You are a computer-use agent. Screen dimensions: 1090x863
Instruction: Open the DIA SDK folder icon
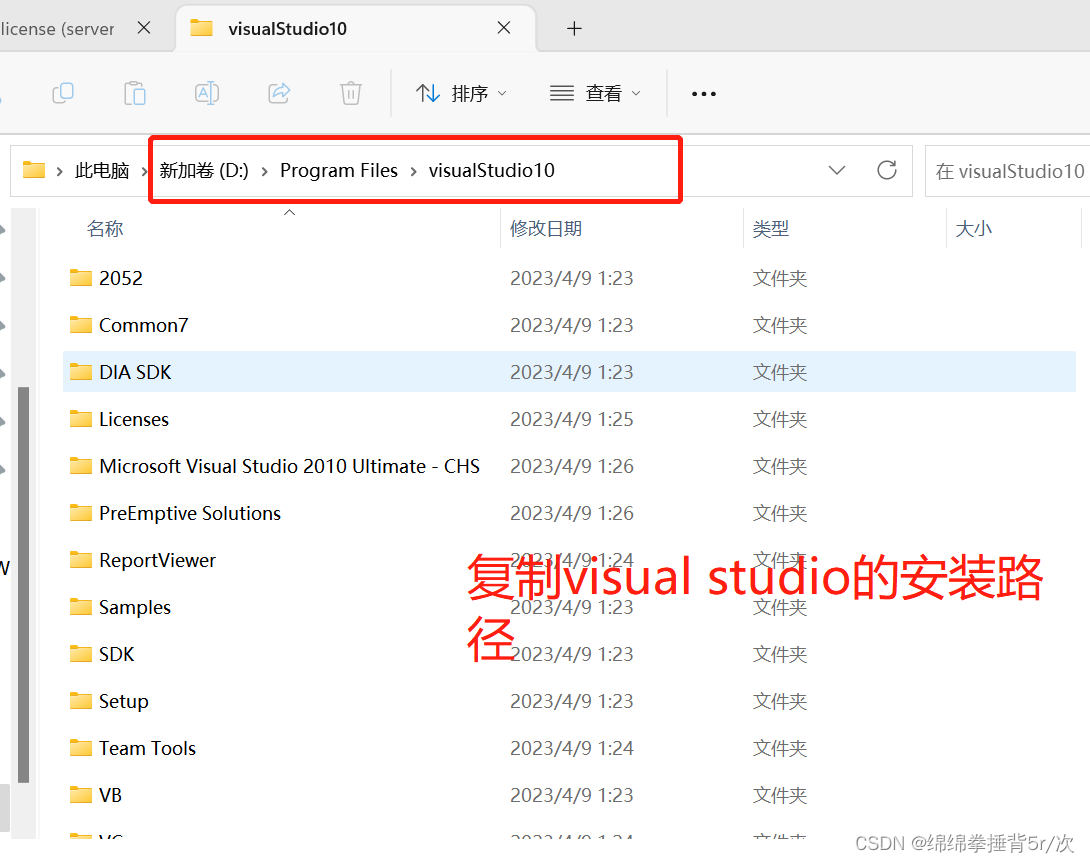80,371
